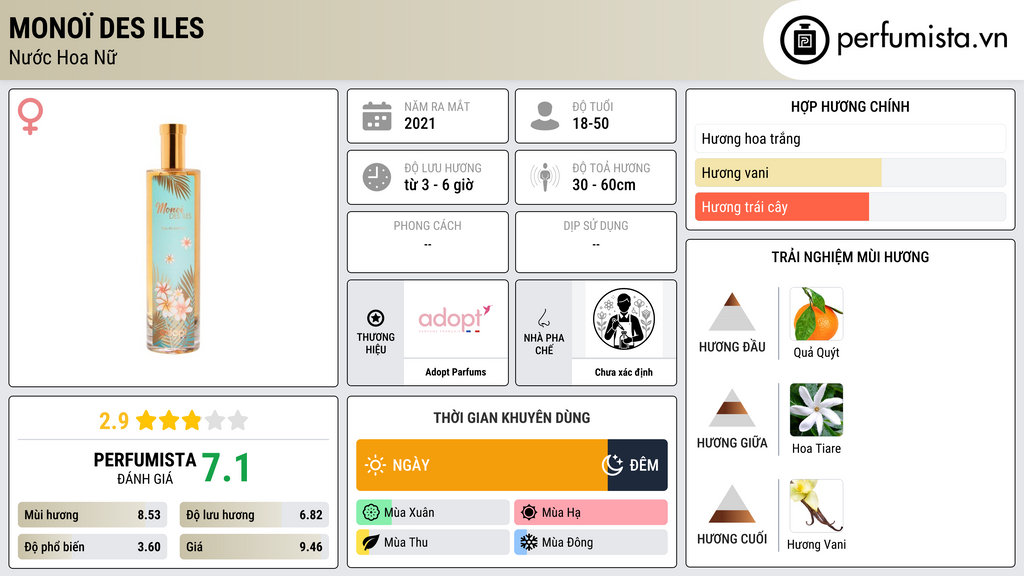
Task: Click the Nước Hoa Nữ subtitle
Action: click(63, 57)
